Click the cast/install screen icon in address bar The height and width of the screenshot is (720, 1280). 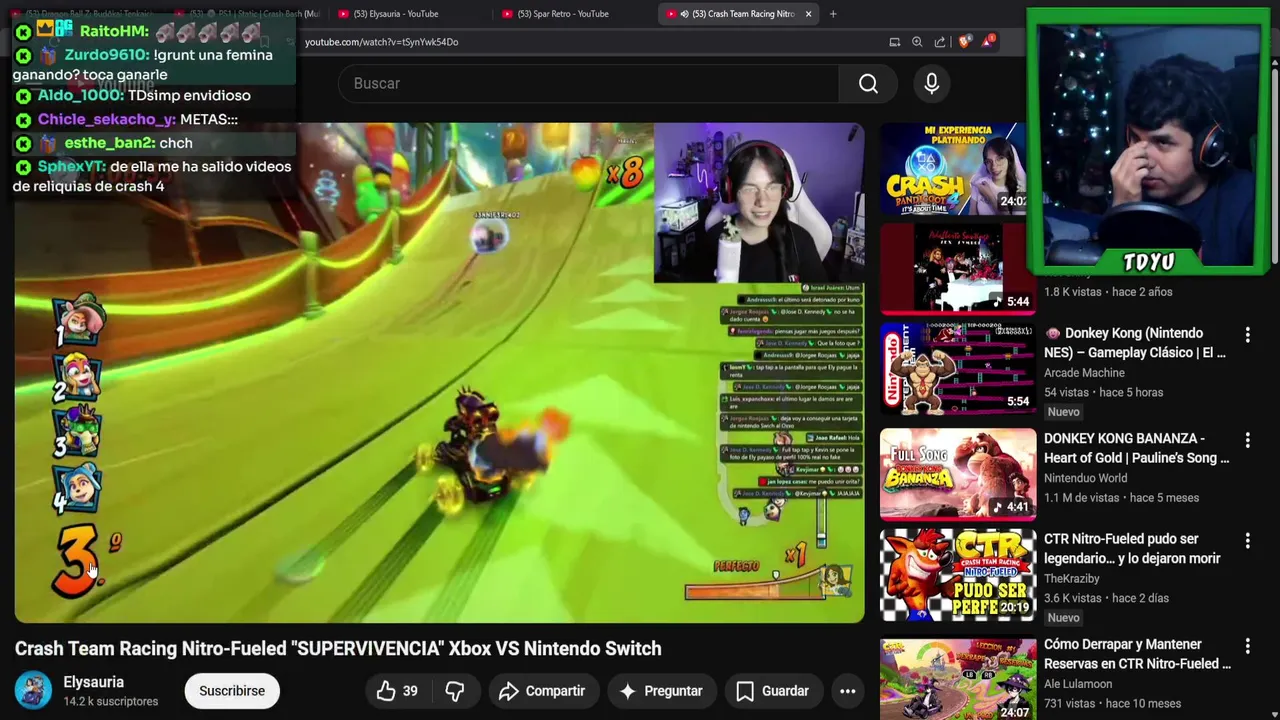pyautogui.click(x=895, y=42)
